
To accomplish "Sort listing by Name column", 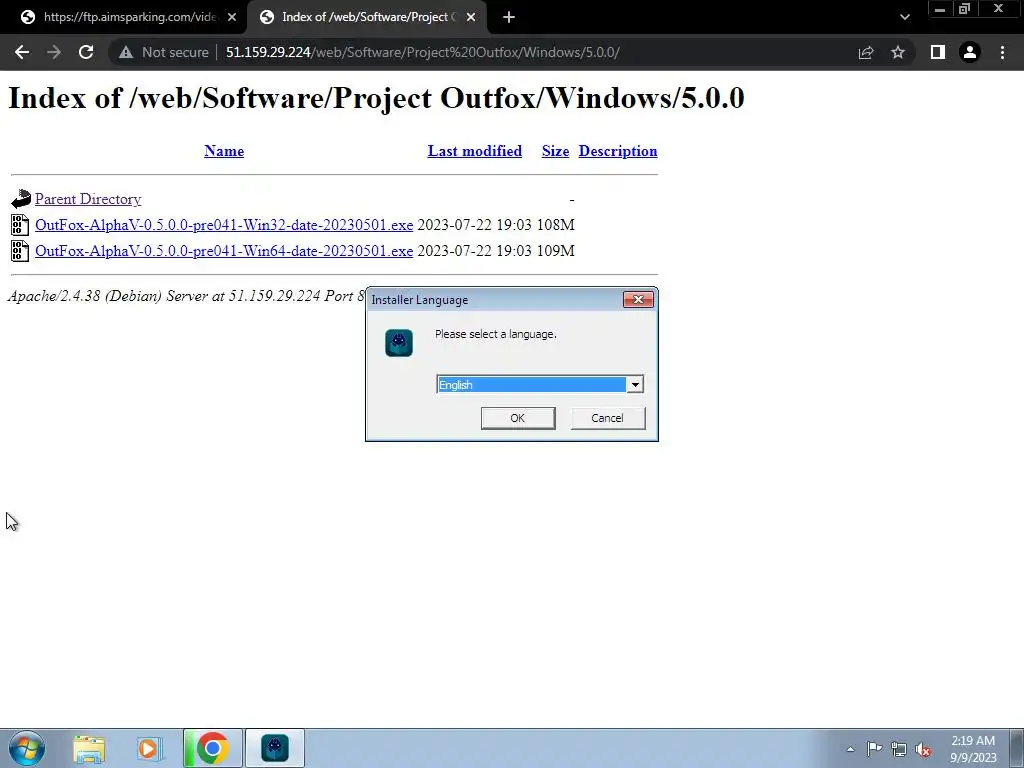I will (x=224, y=151).
